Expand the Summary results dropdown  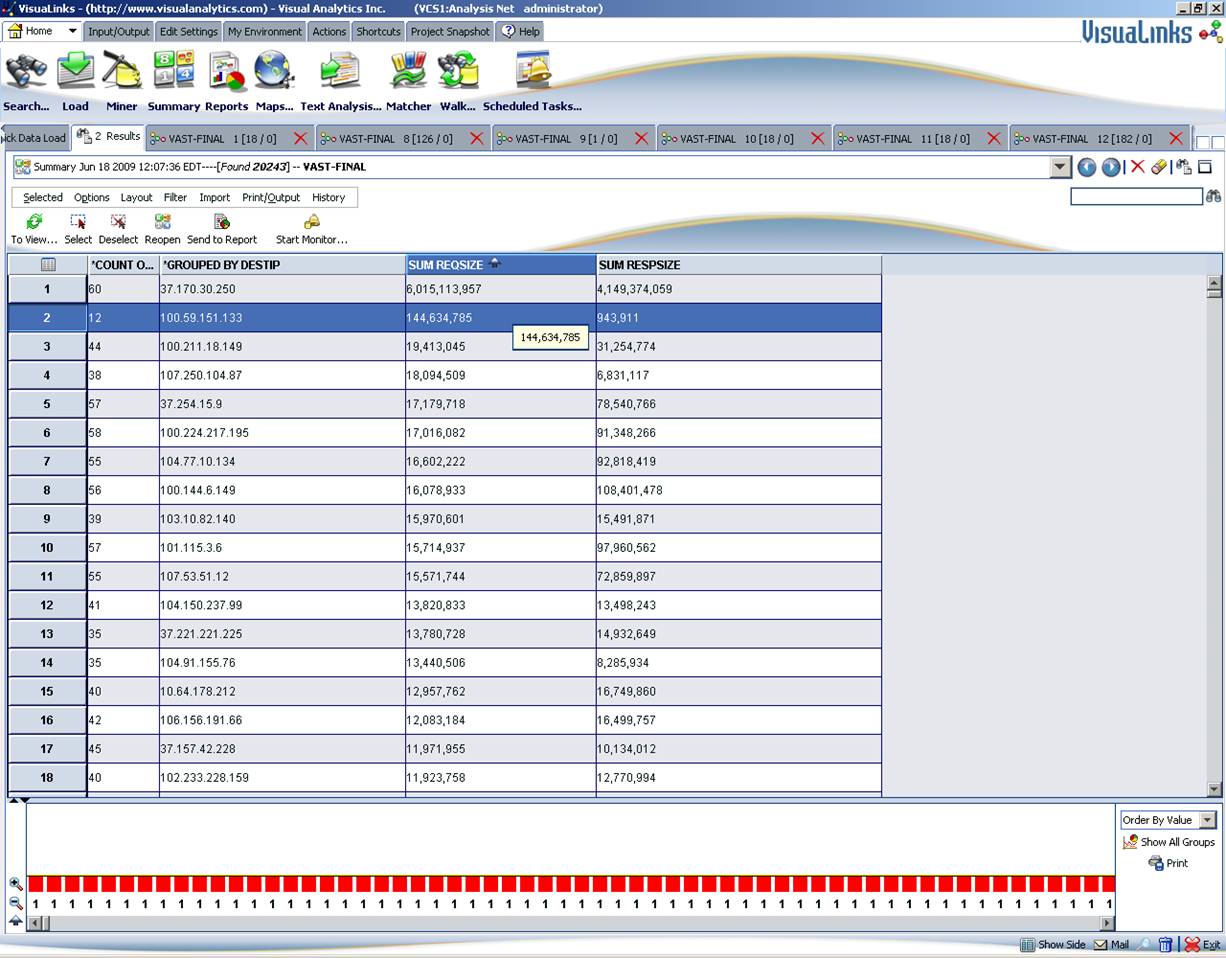[x=1061, y=167]
